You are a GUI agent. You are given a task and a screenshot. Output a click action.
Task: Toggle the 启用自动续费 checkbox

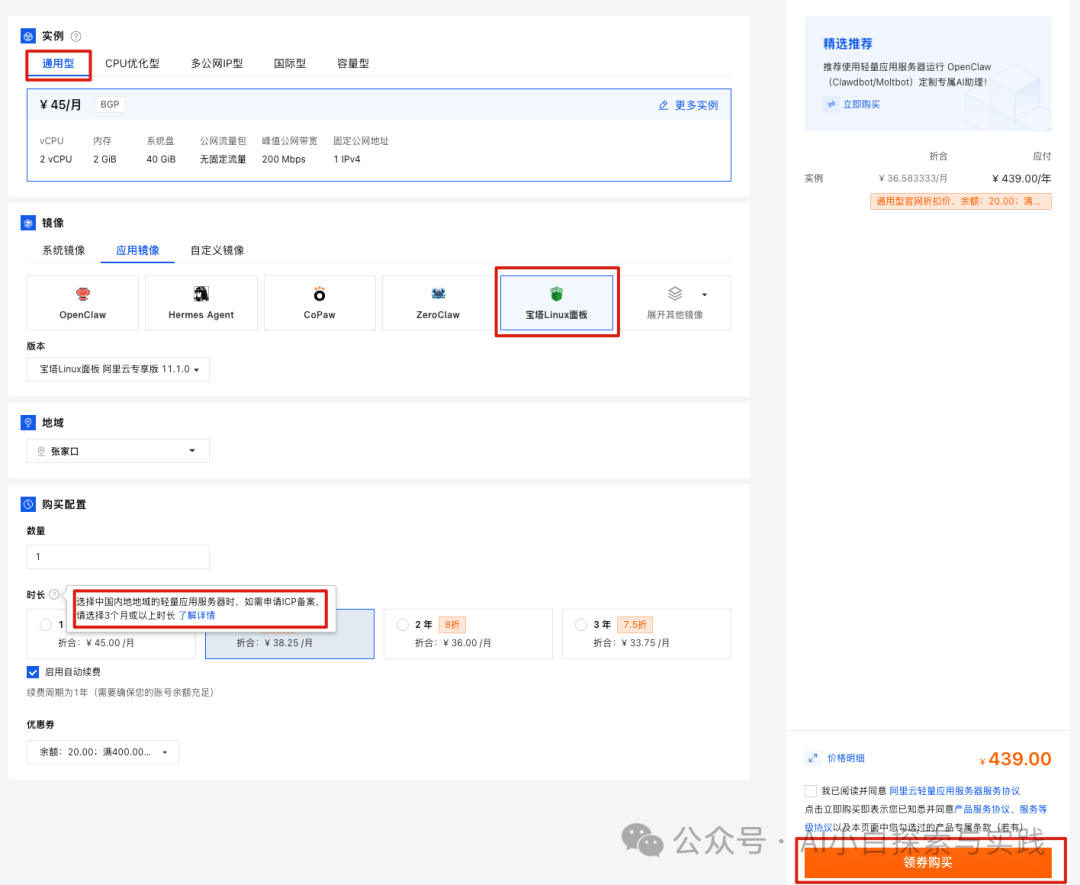(33, 671)
